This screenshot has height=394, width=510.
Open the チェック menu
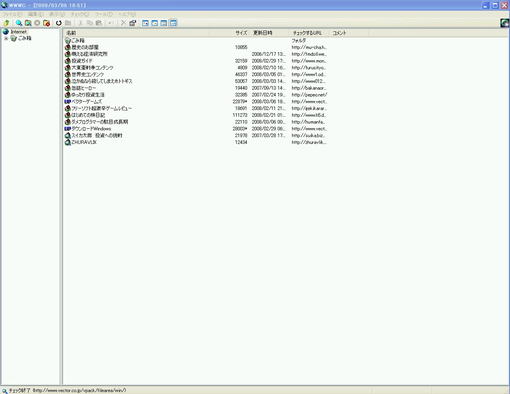click(80, 14)
